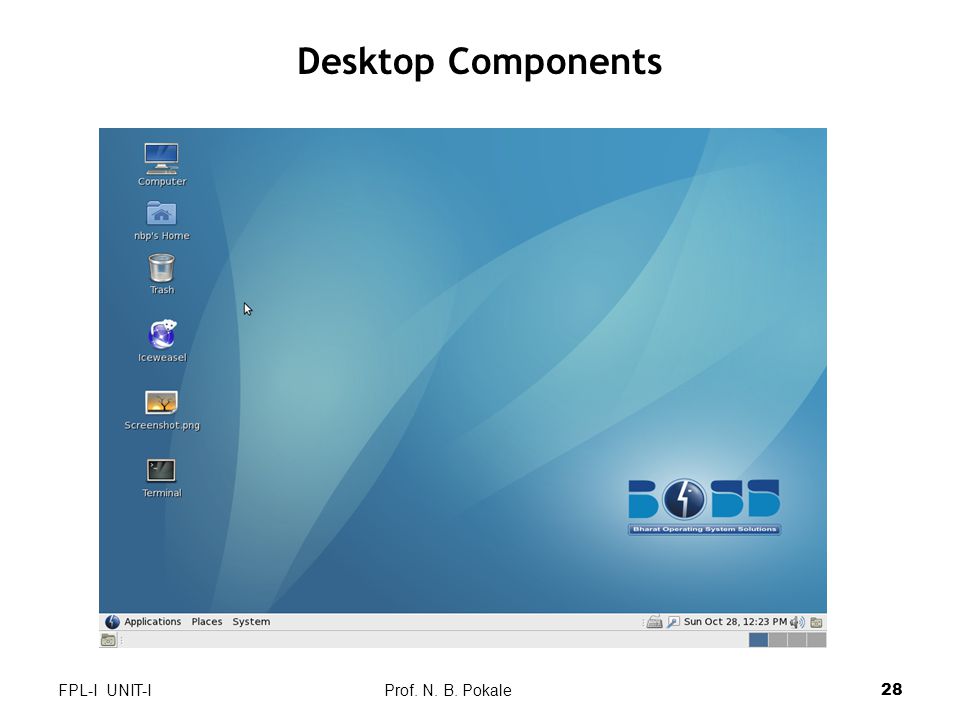Open the Places menu

pos(207,621)
